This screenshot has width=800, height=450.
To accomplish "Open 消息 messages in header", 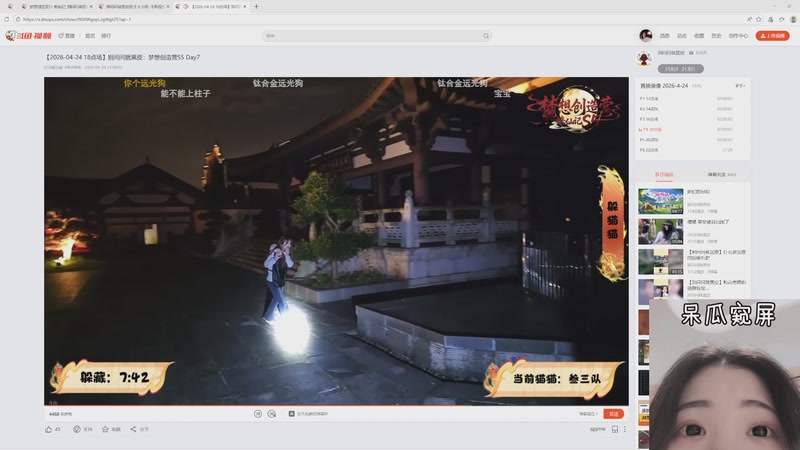I will coord(664,36).
